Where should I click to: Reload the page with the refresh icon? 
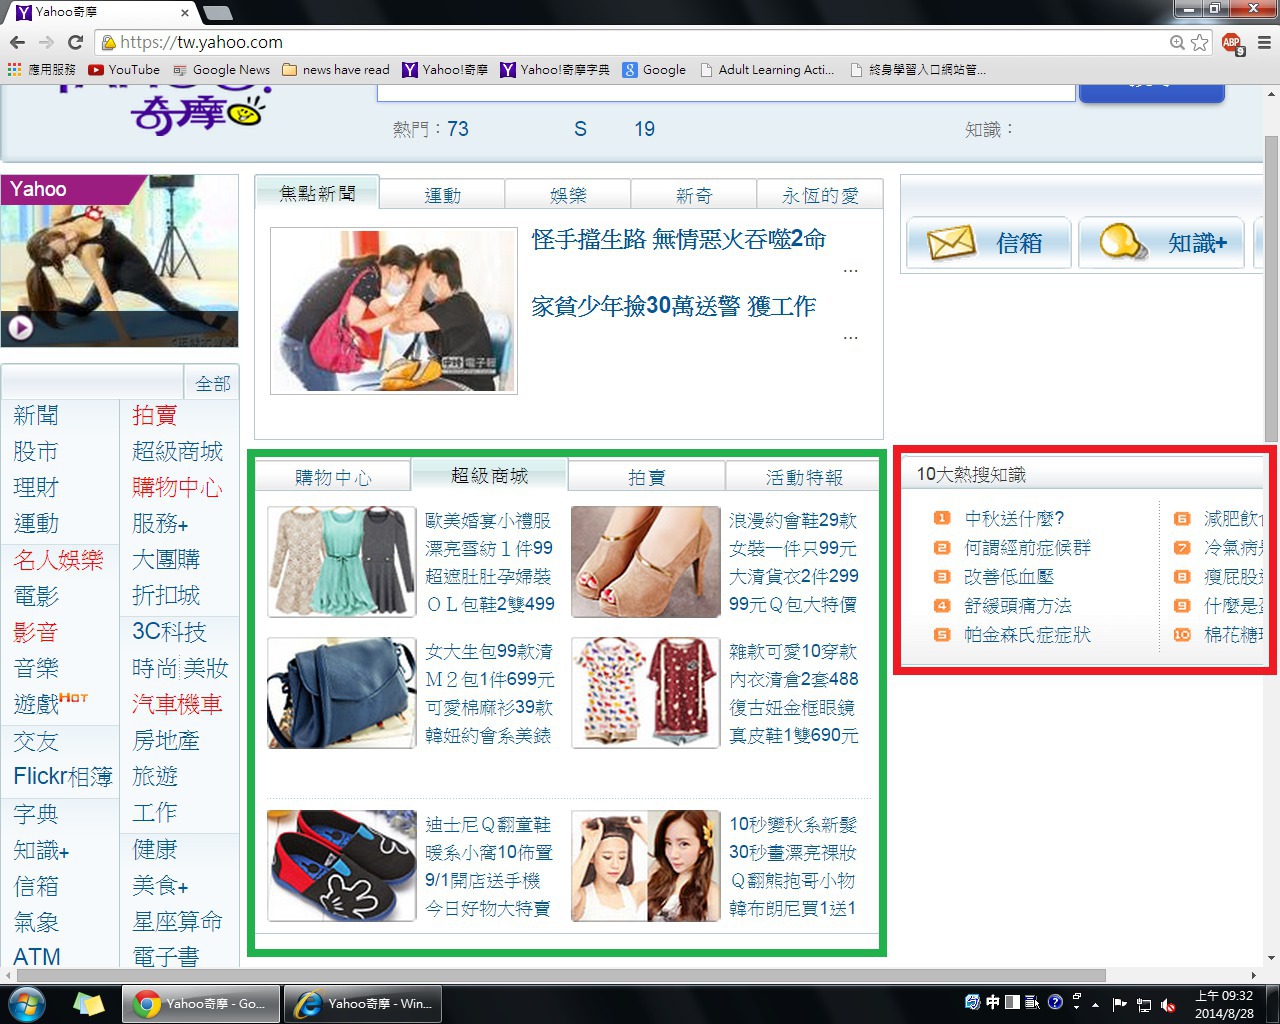[75, 42]
